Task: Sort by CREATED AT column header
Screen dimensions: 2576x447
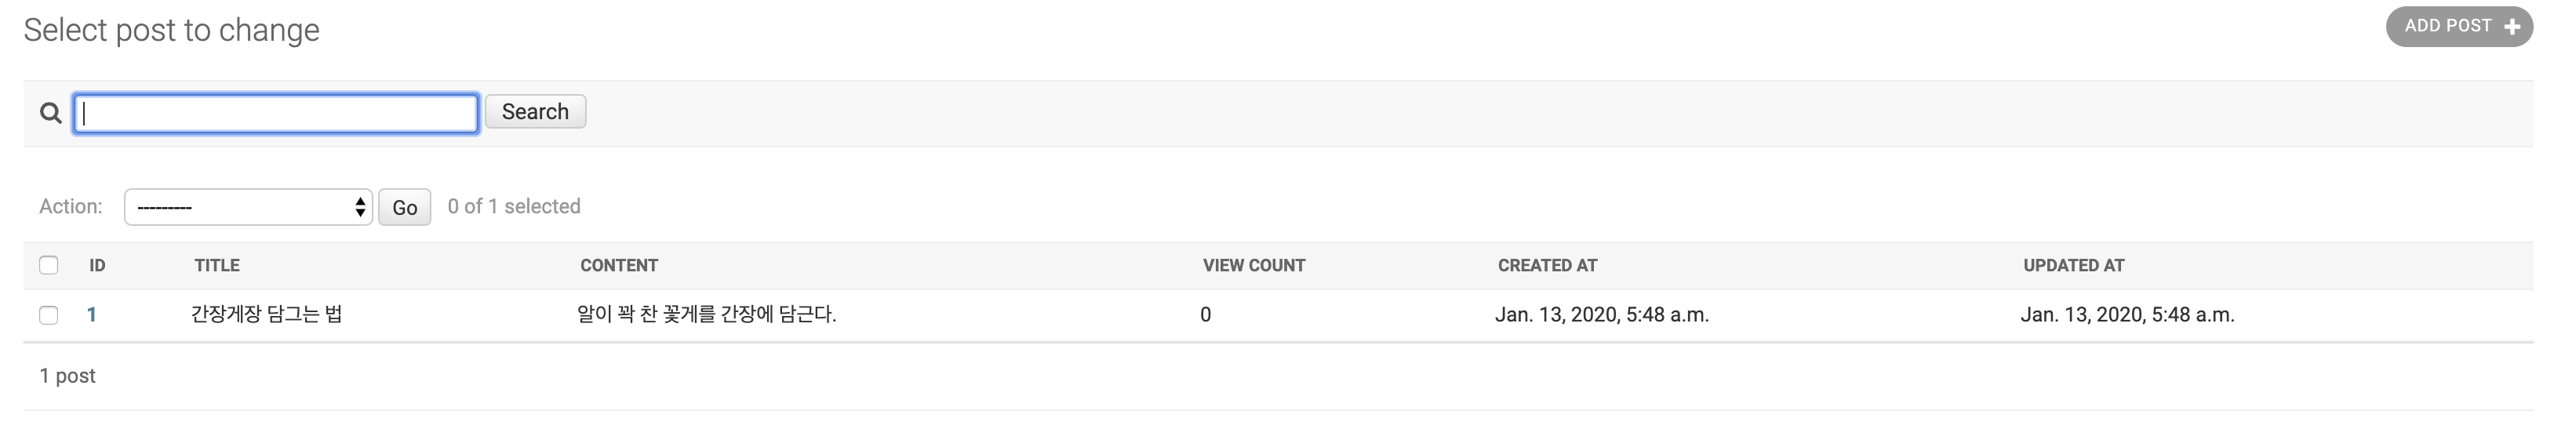Action: [1547, 265]
